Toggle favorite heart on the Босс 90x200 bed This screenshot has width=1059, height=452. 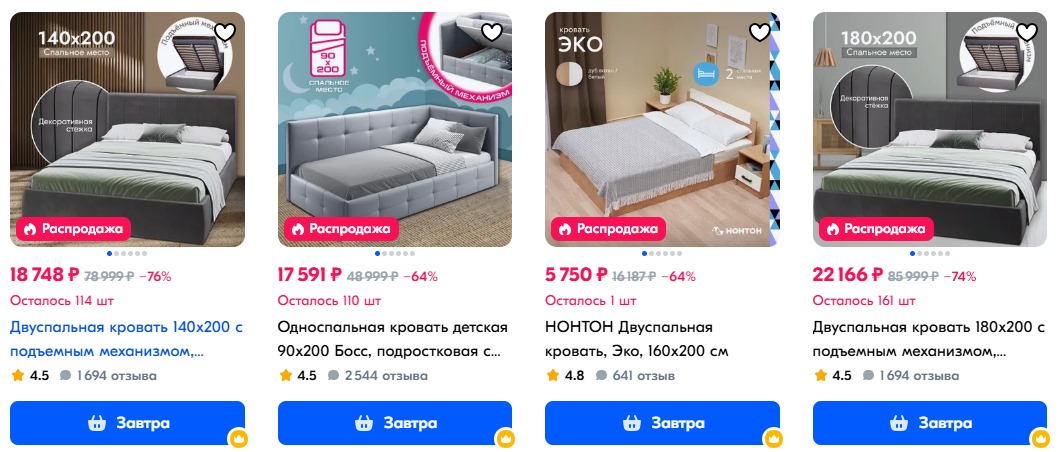tap(492, 32)
